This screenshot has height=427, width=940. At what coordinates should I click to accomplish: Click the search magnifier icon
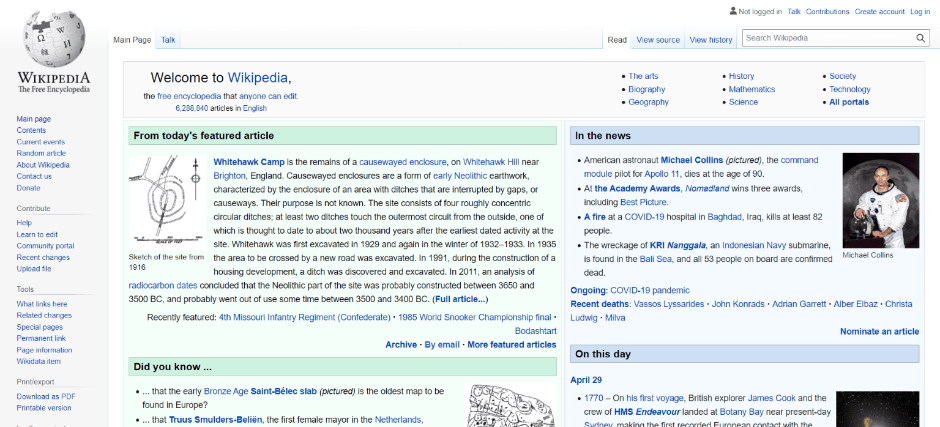pyautogui.click(x=920, y=38)
